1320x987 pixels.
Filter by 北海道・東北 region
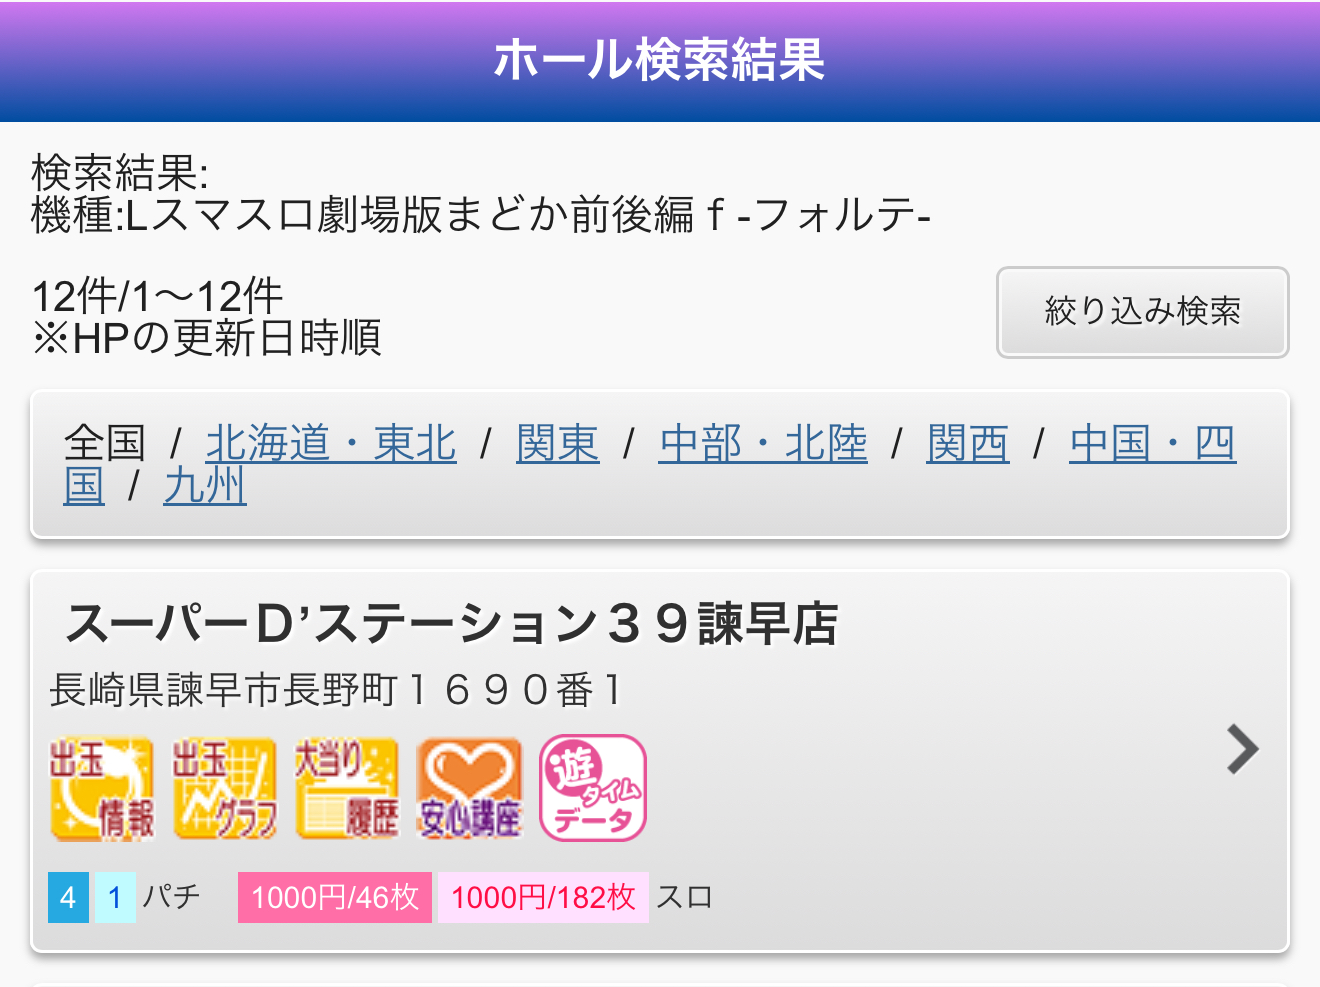tap(331, 443)
